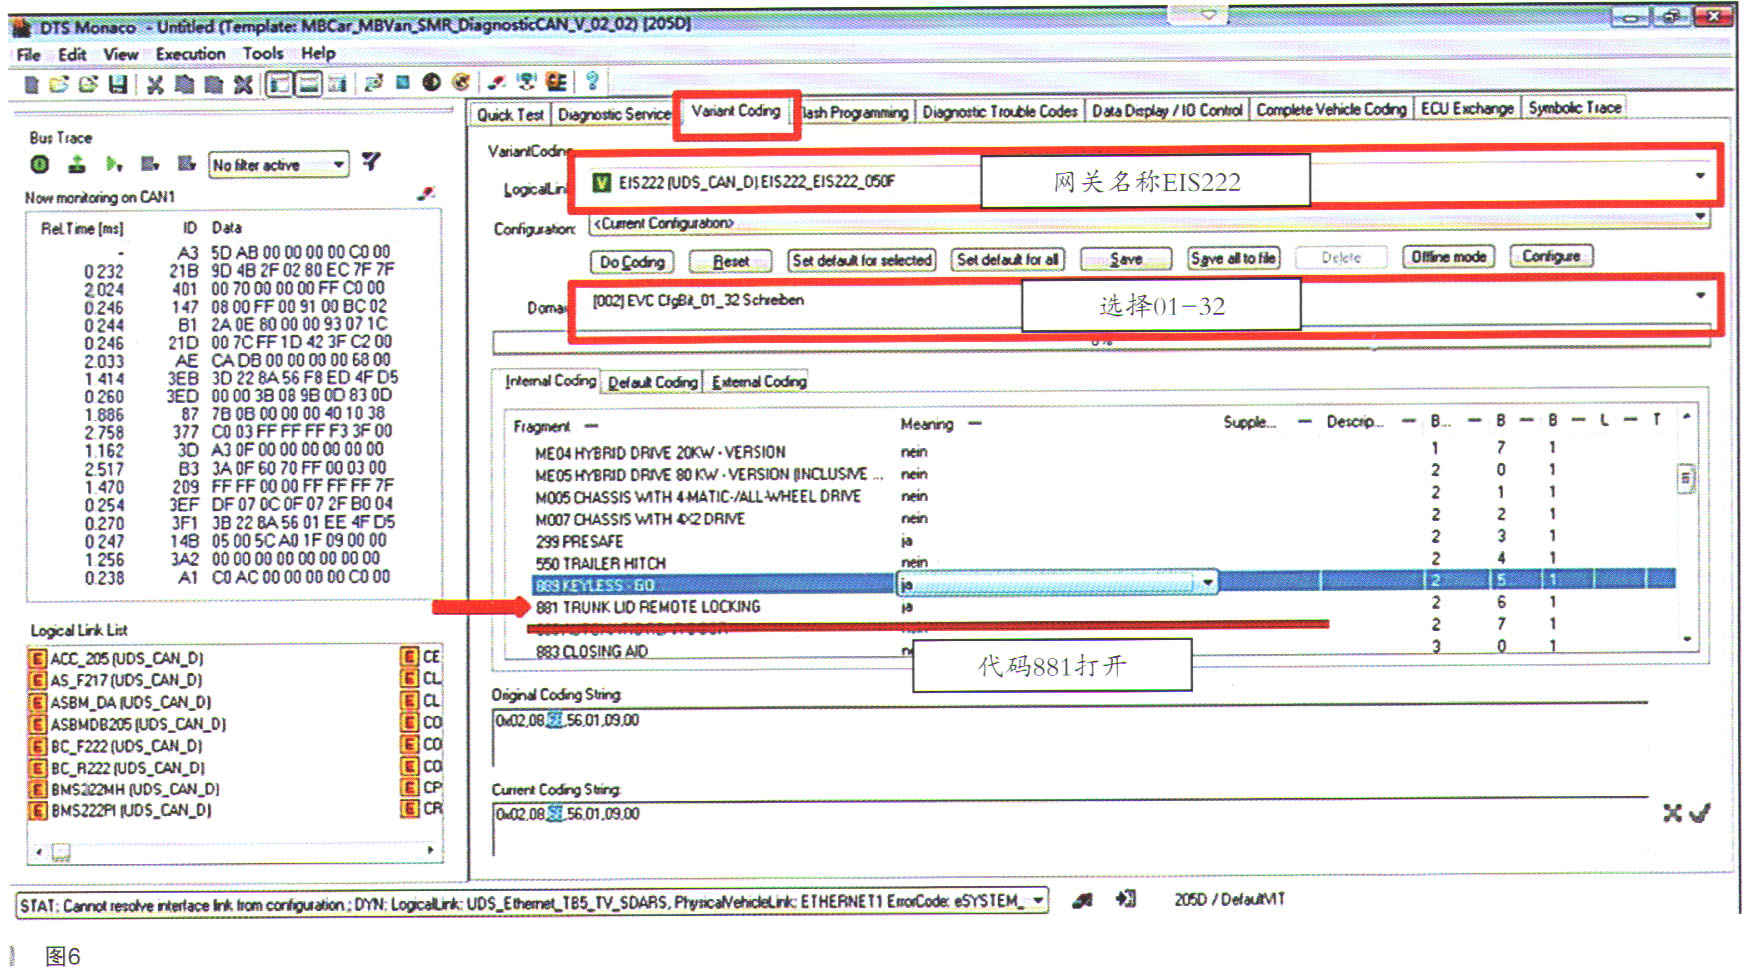Open the File menu
1752x979 pixels.
coord(29,54)
